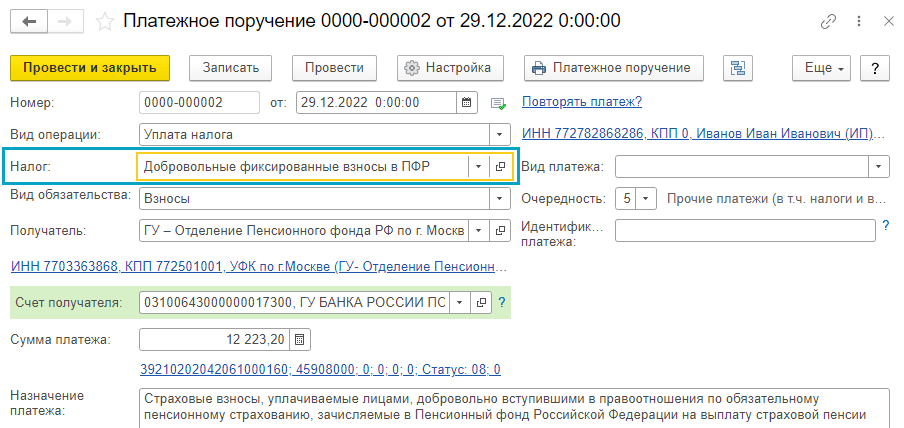Expand Очередность dropdown arrow
The width and height of the screenshot is (904, 428).
[645, 198]
